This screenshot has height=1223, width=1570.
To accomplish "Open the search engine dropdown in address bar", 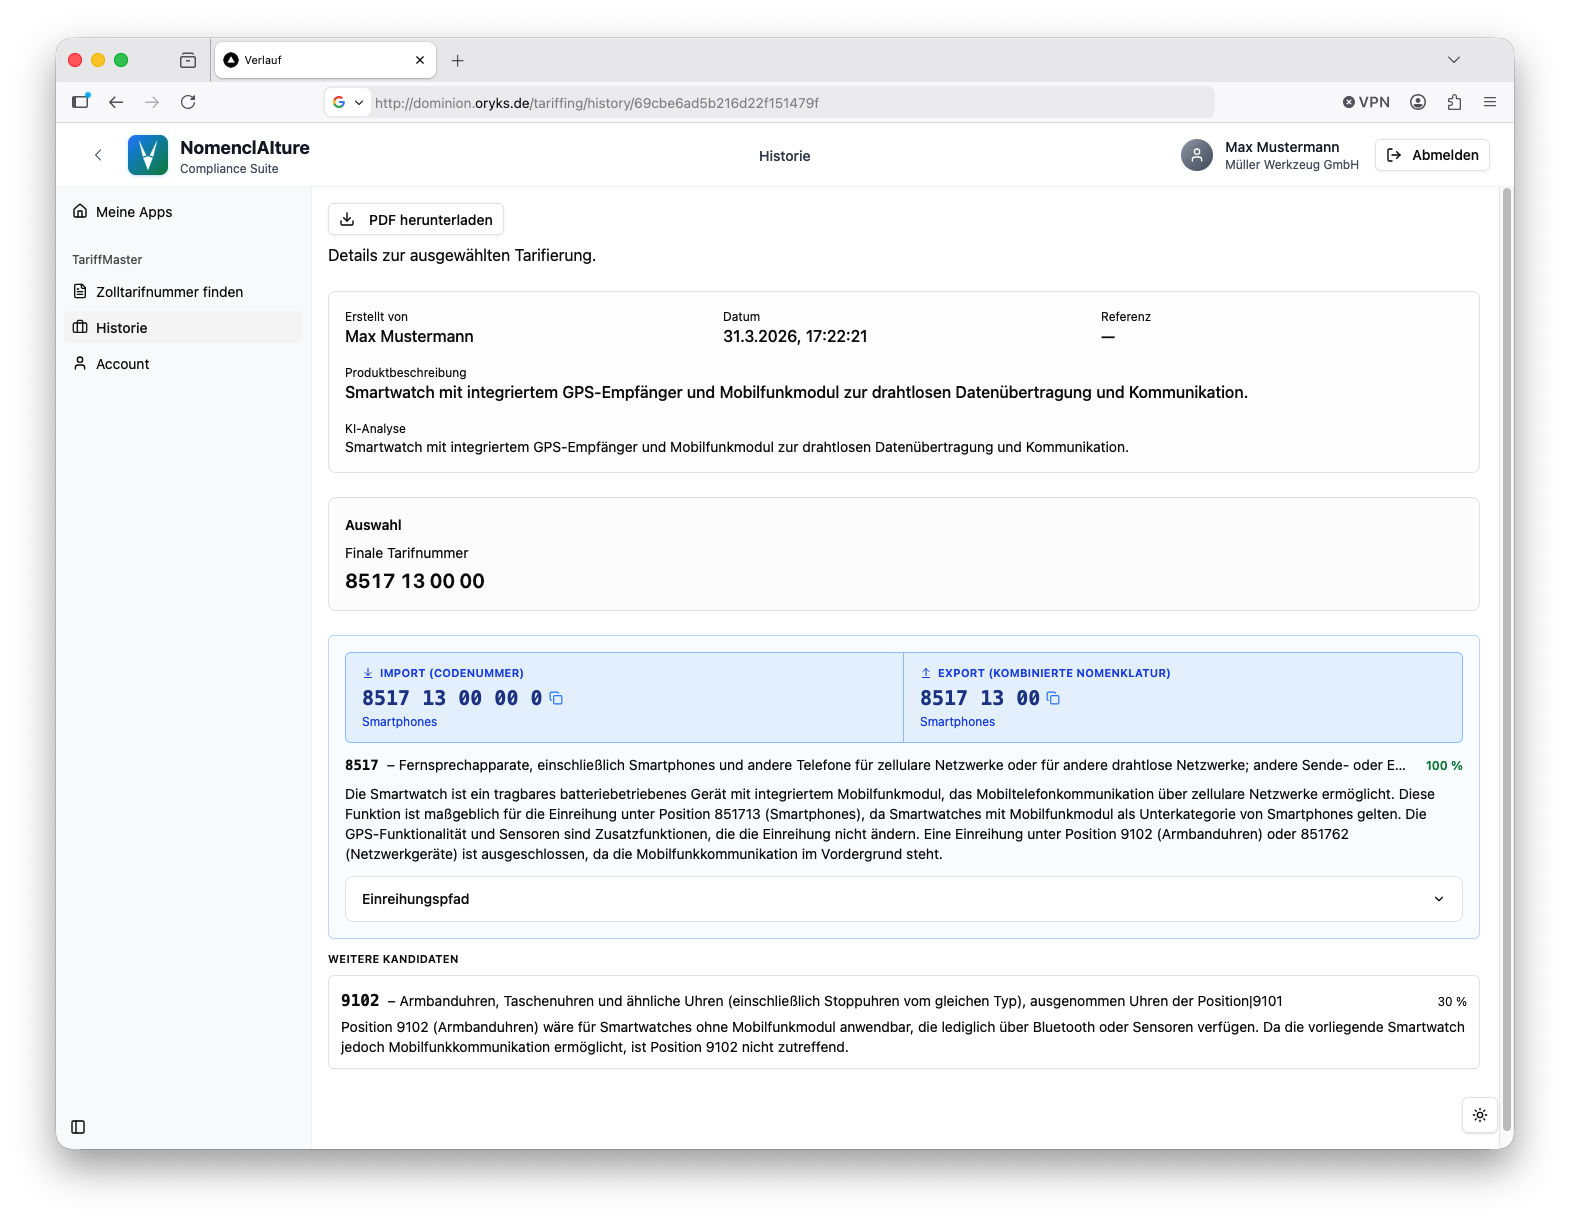I will (x=348, y=102).
